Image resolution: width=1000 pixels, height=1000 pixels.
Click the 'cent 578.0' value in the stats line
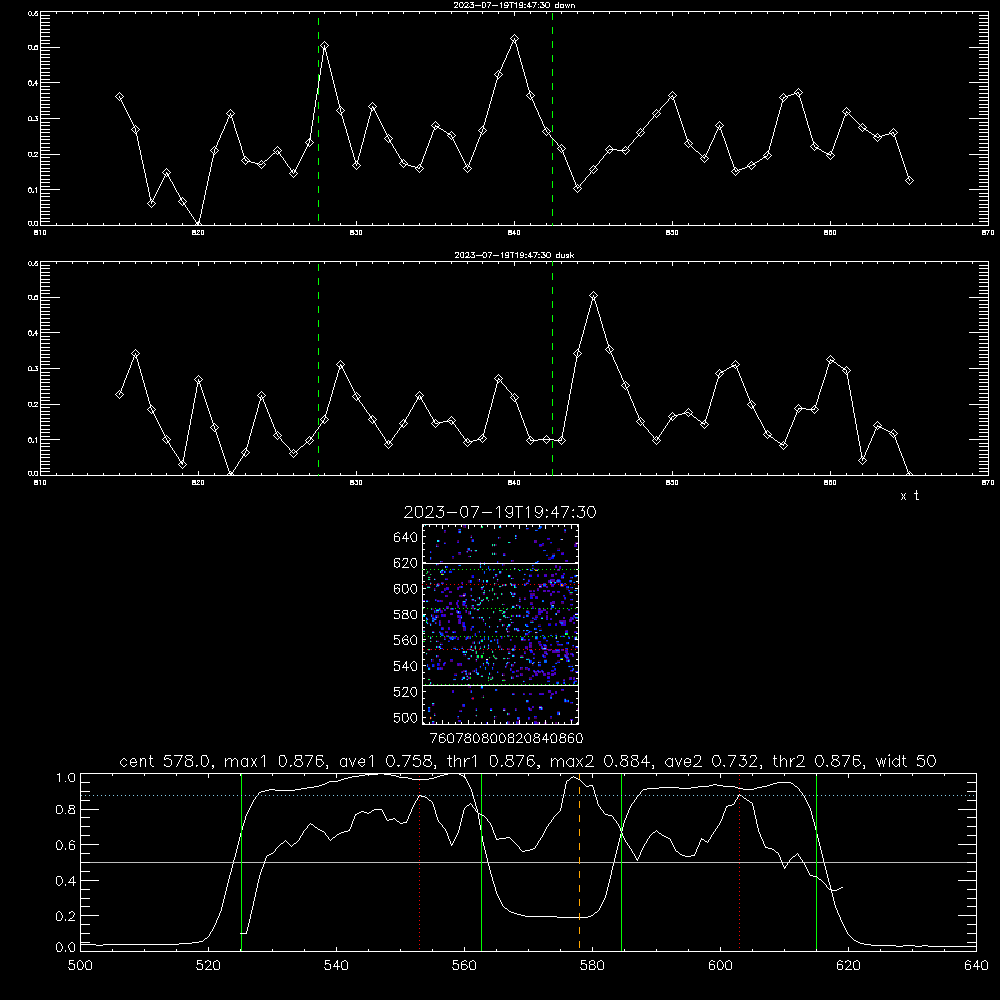click(166, 761)
